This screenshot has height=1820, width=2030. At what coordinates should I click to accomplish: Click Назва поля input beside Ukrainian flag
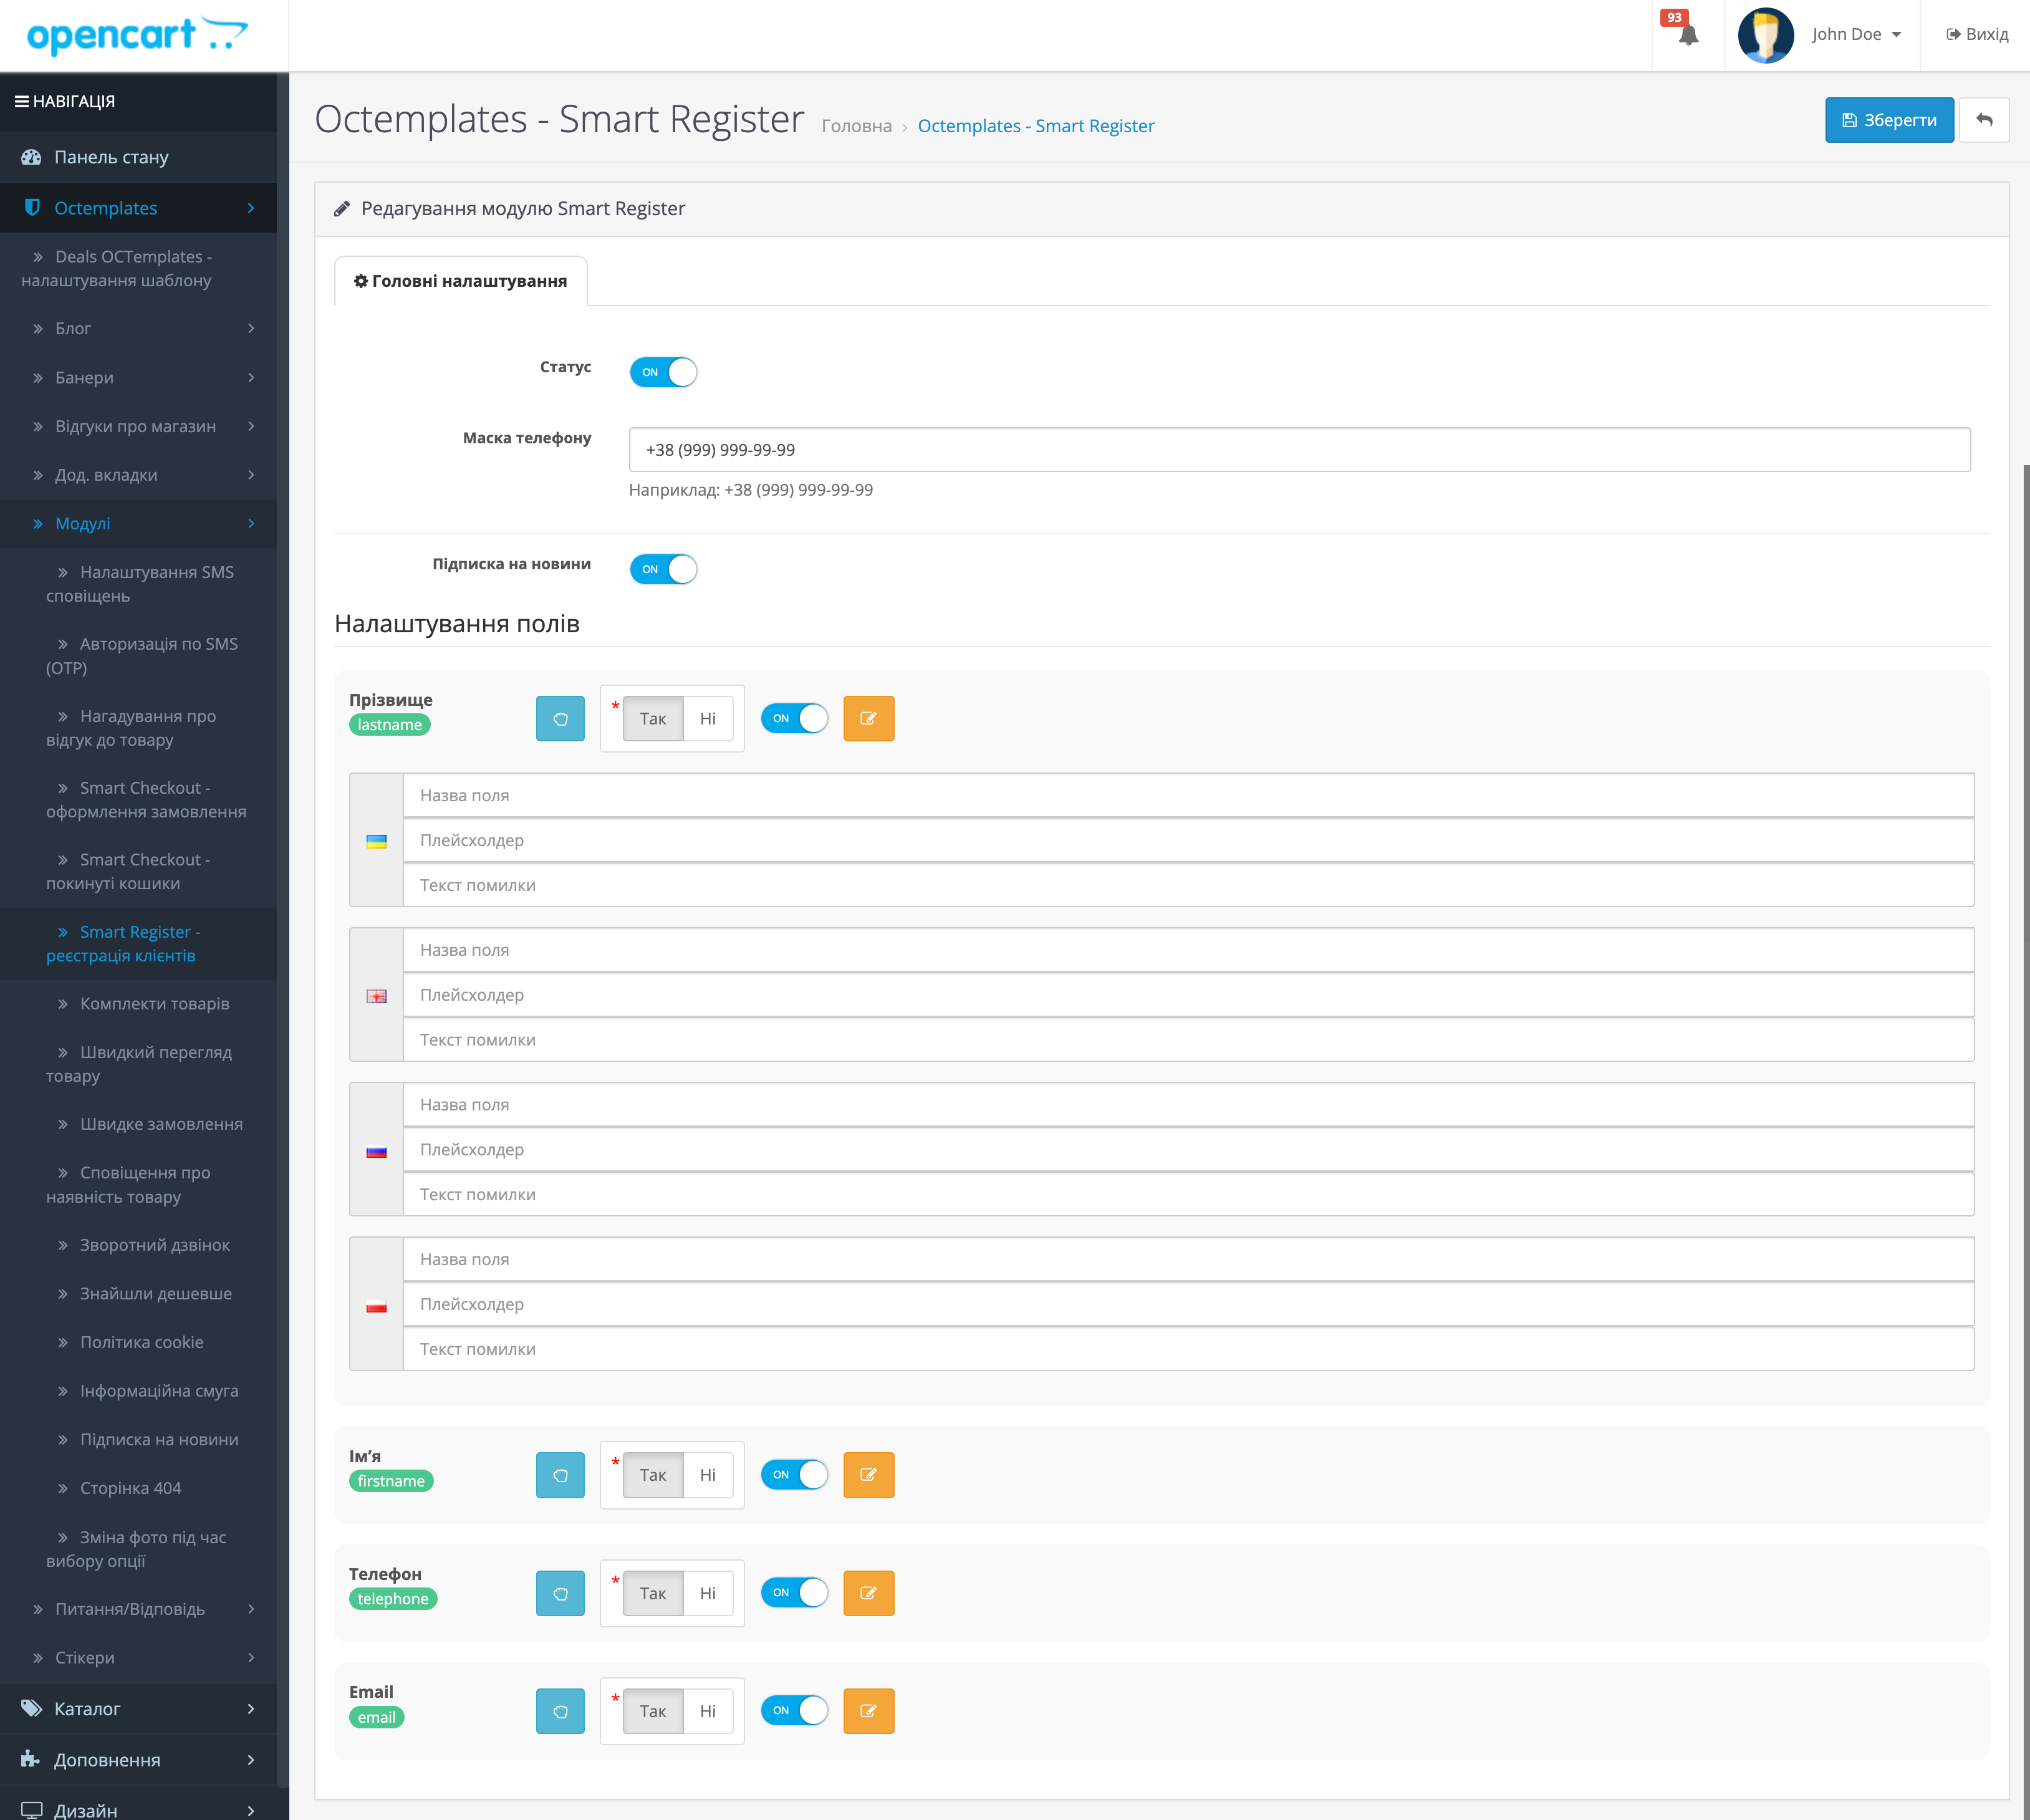coord(1188,796)
